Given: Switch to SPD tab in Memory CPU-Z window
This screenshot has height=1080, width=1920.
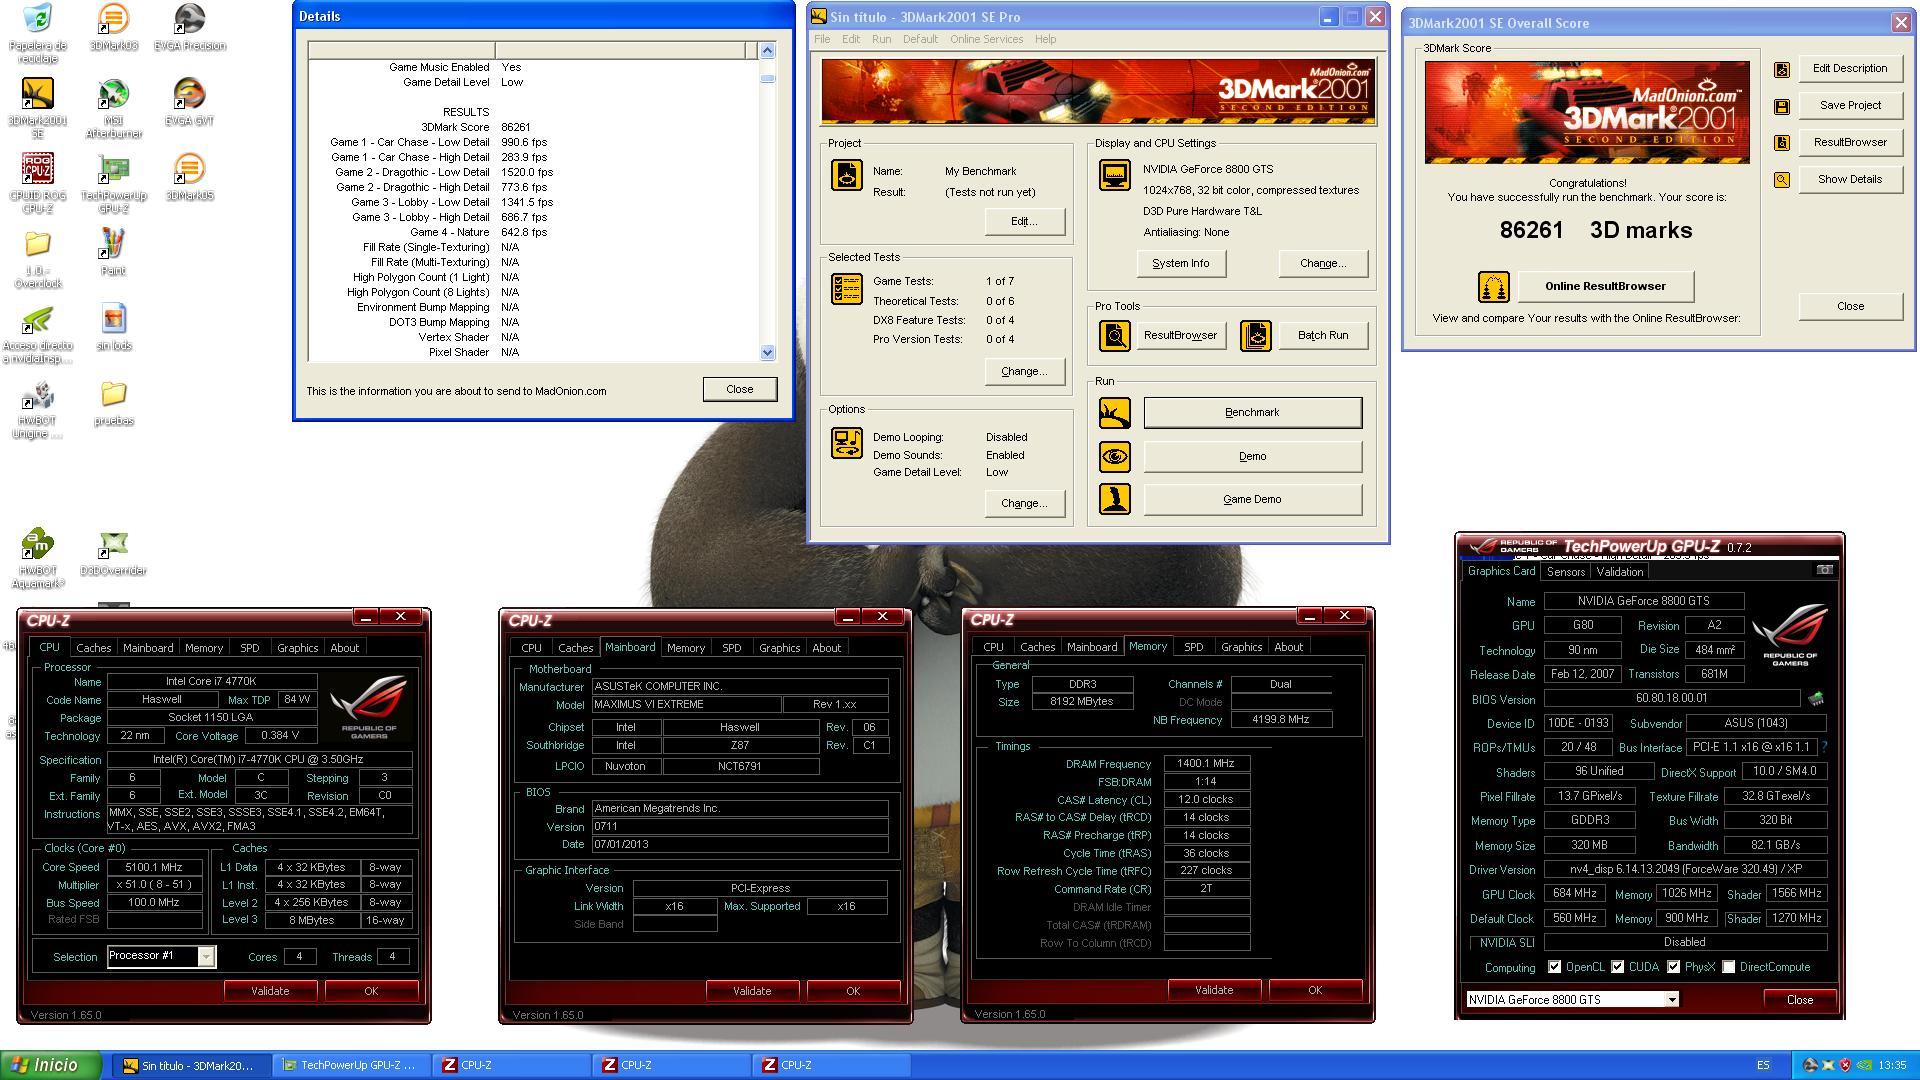Looking at the screenshot, I should (1193, 647).
